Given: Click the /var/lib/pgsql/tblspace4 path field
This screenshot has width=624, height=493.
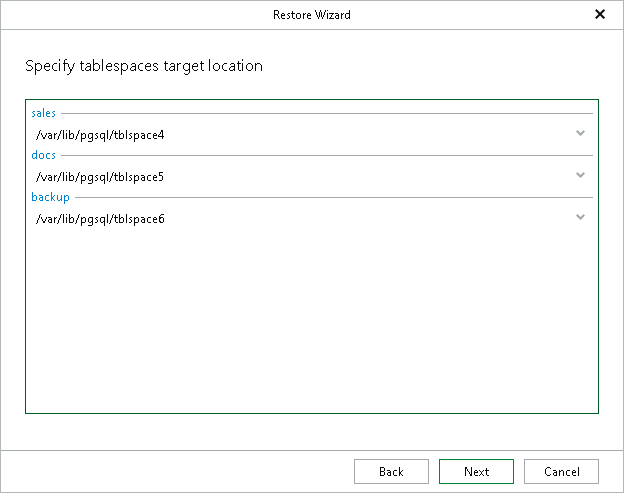Looking at the screenshot, I should [x=300, y=133].
